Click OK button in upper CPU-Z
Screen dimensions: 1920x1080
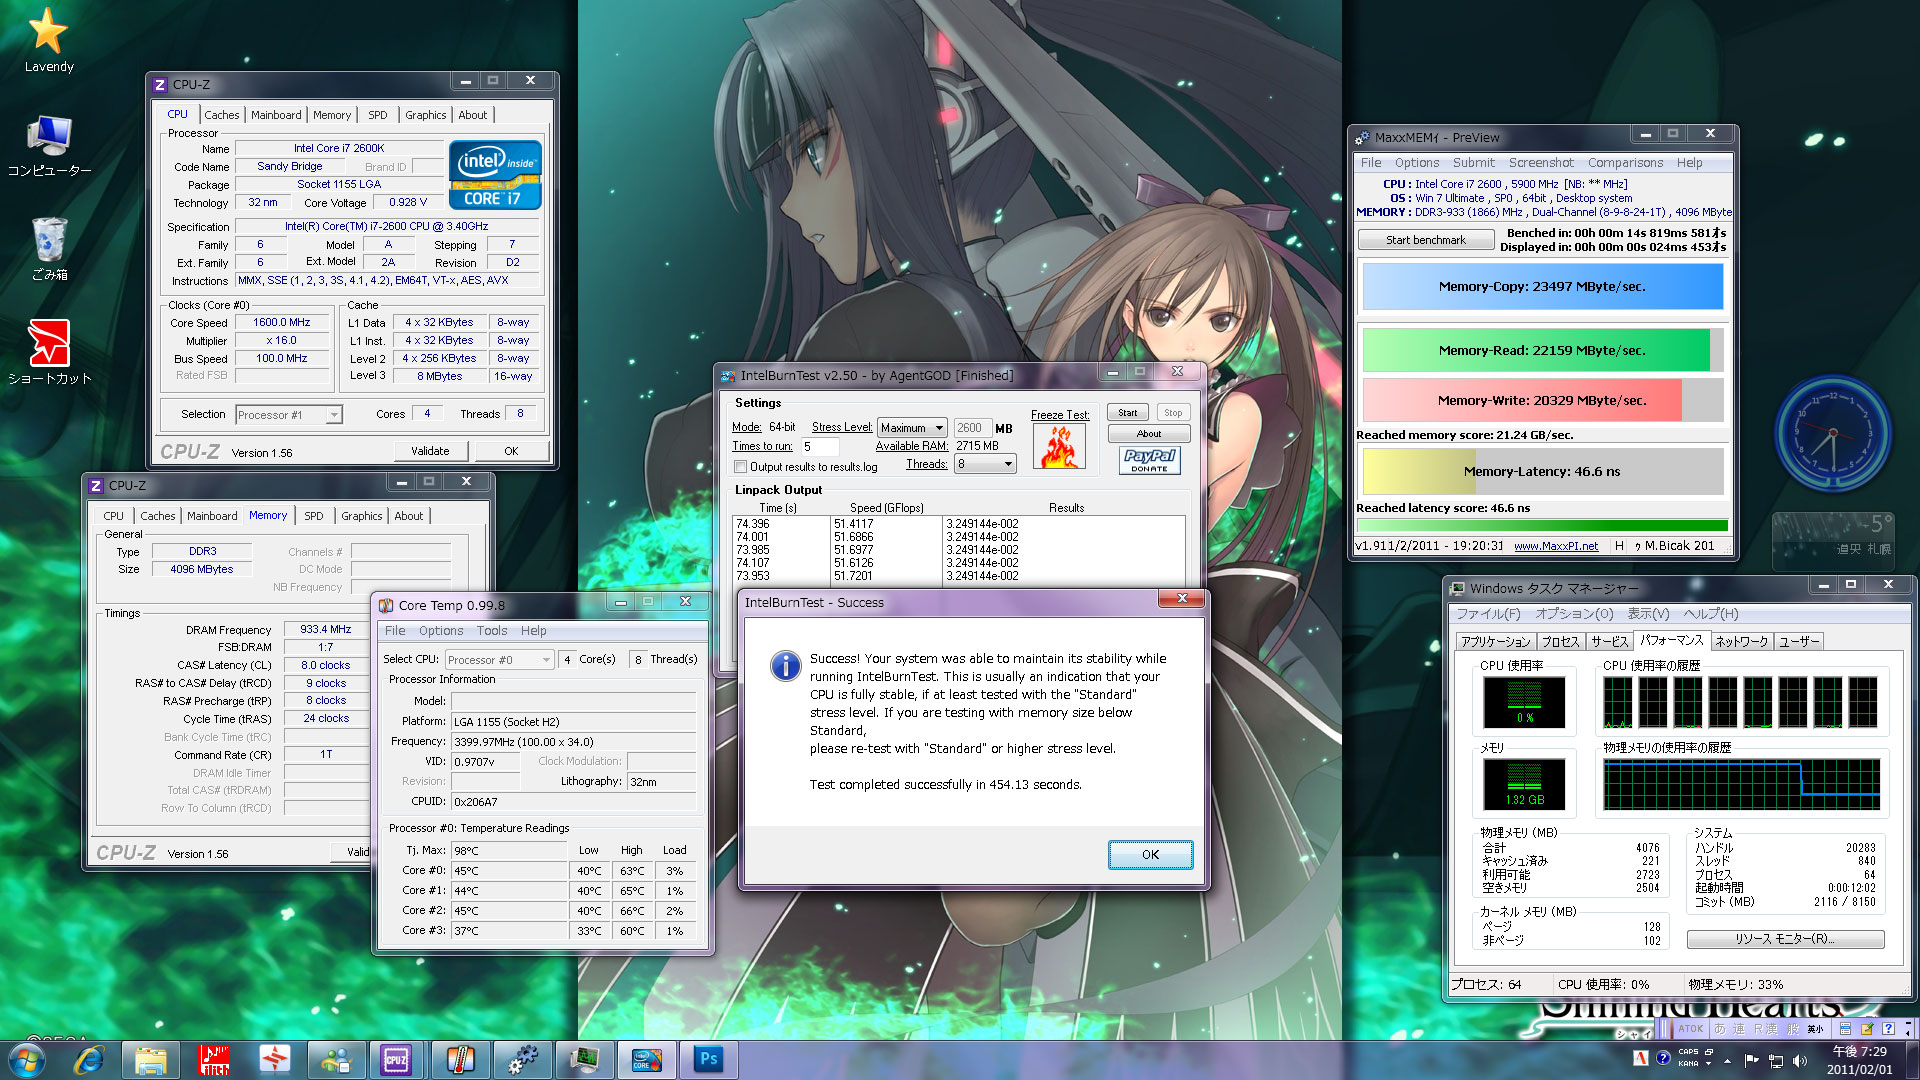coord(511,451)
